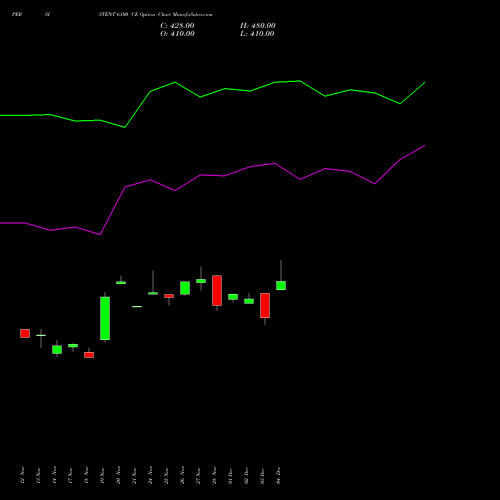Select the 19 Nov date label

tap(102, 475)
